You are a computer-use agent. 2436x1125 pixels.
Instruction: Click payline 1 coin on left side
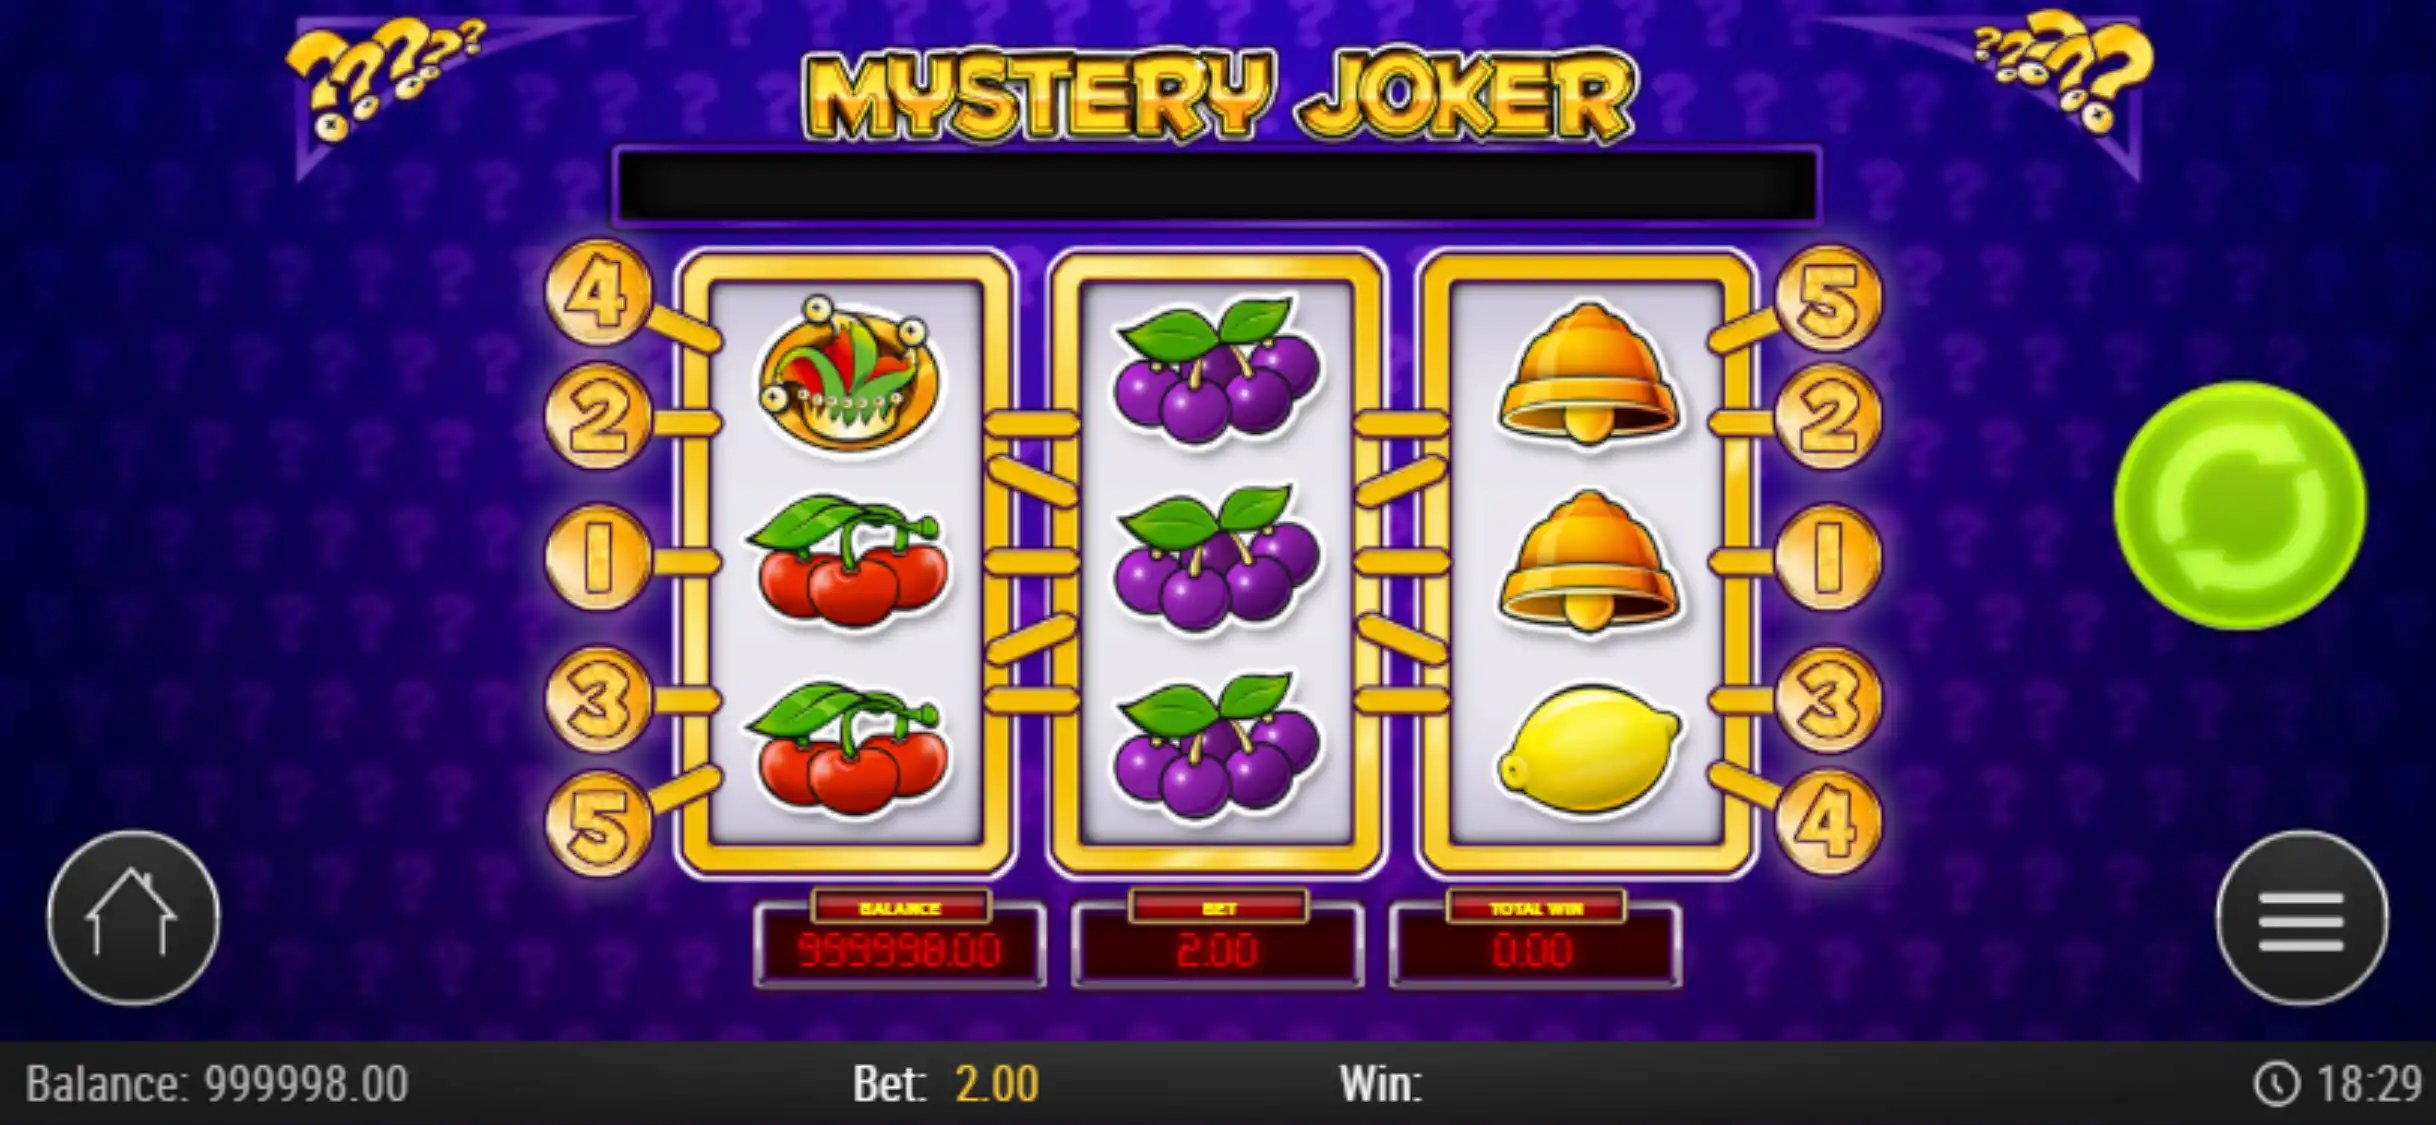click(x=598, y=557)
